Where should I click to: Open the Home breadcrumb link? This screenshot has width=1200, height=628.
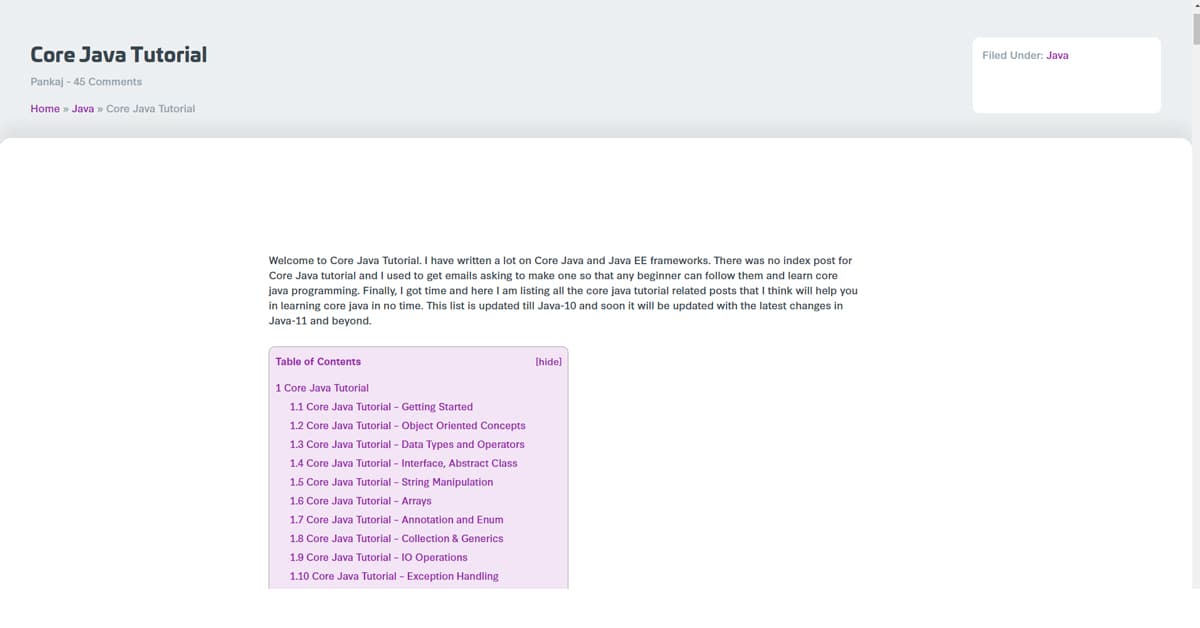point(45,108)
